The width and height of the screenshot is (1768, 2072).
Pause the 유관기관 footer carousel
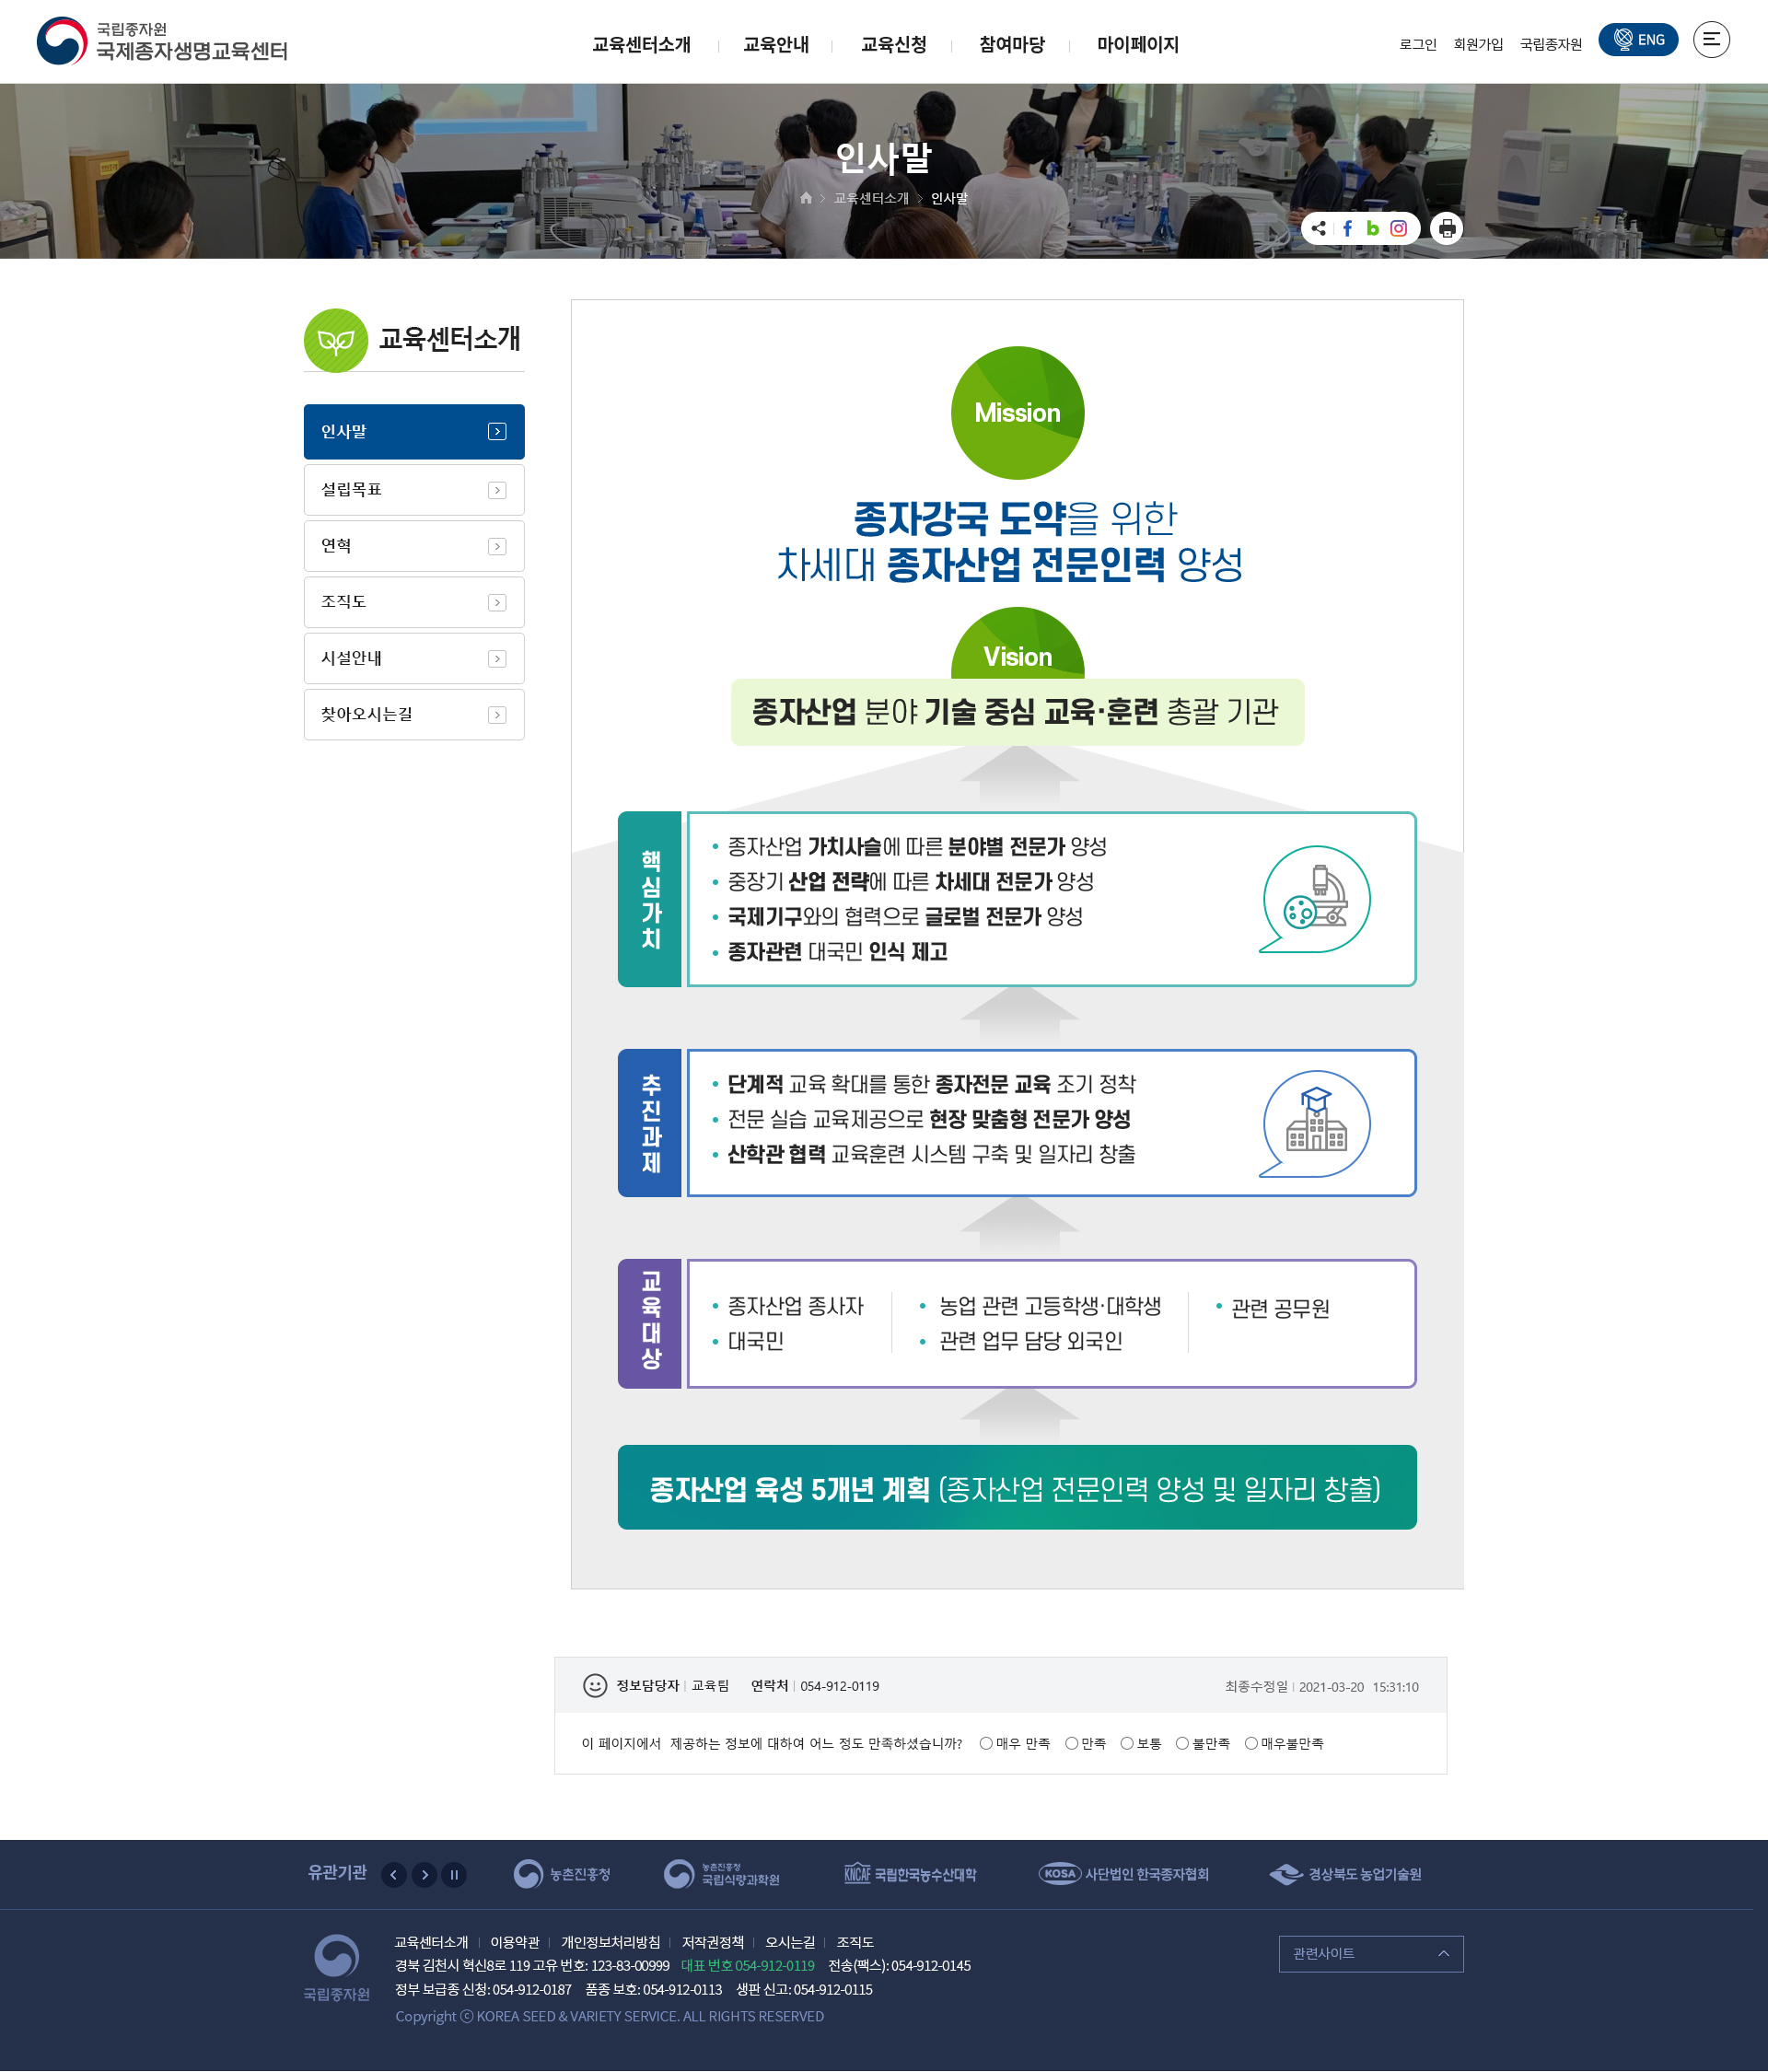click(x=454, y=1875)
